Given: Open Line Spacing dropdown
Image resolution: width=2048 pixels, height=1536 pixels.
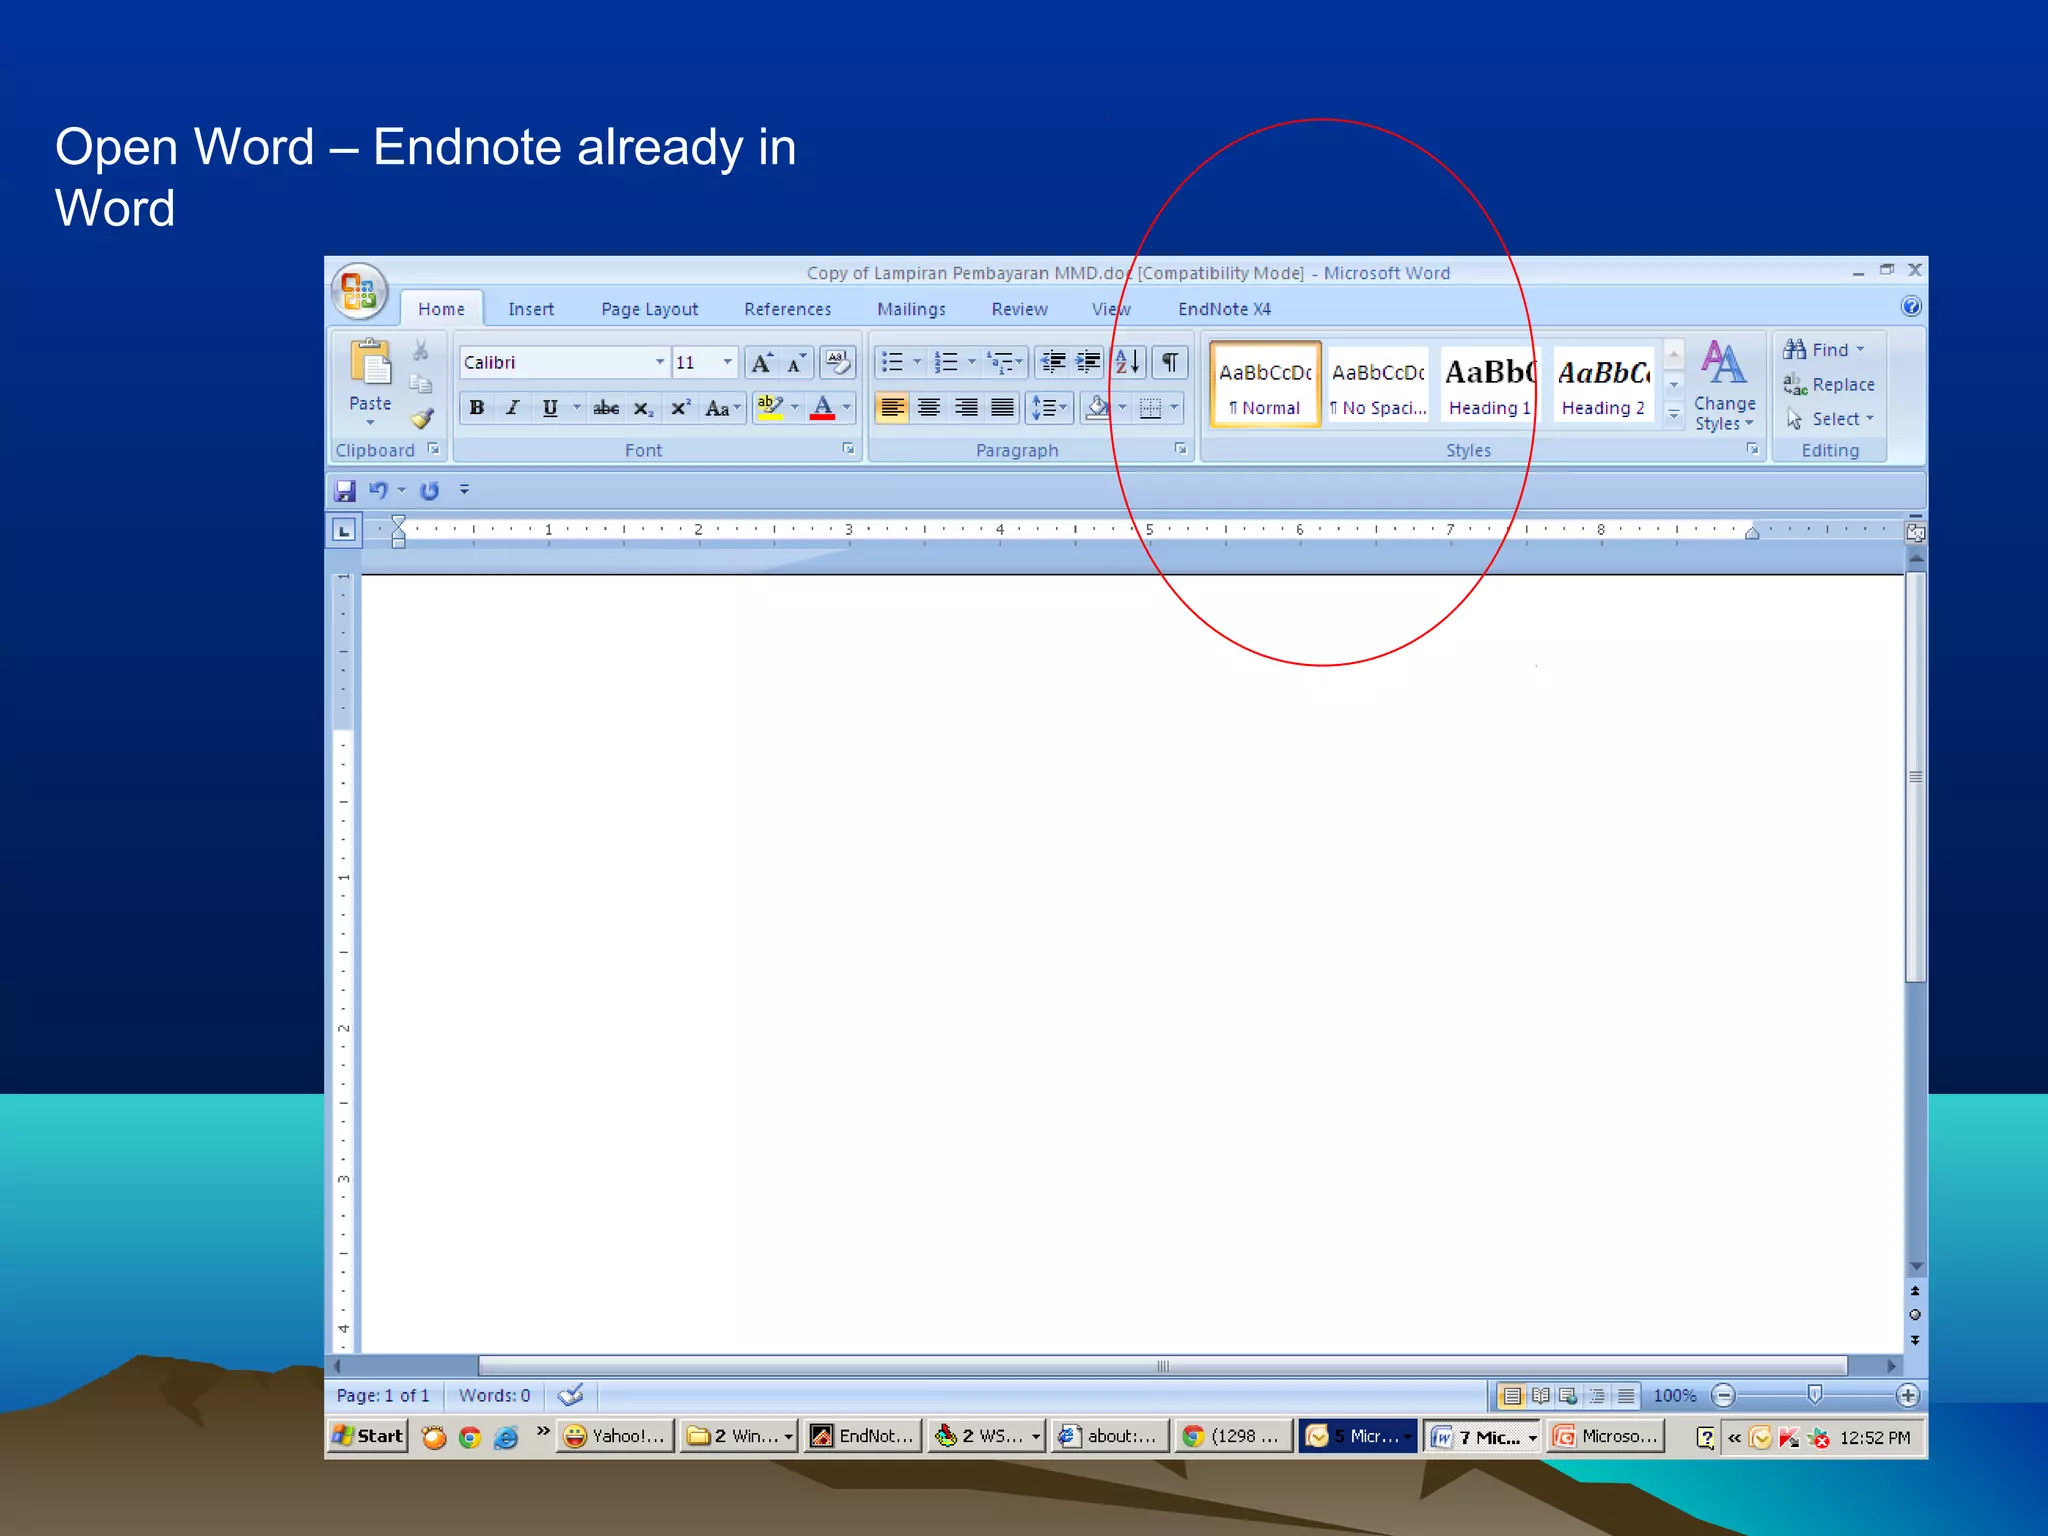Looking at the screenshot, I should pyautogui.click(x=1048, y=408).
